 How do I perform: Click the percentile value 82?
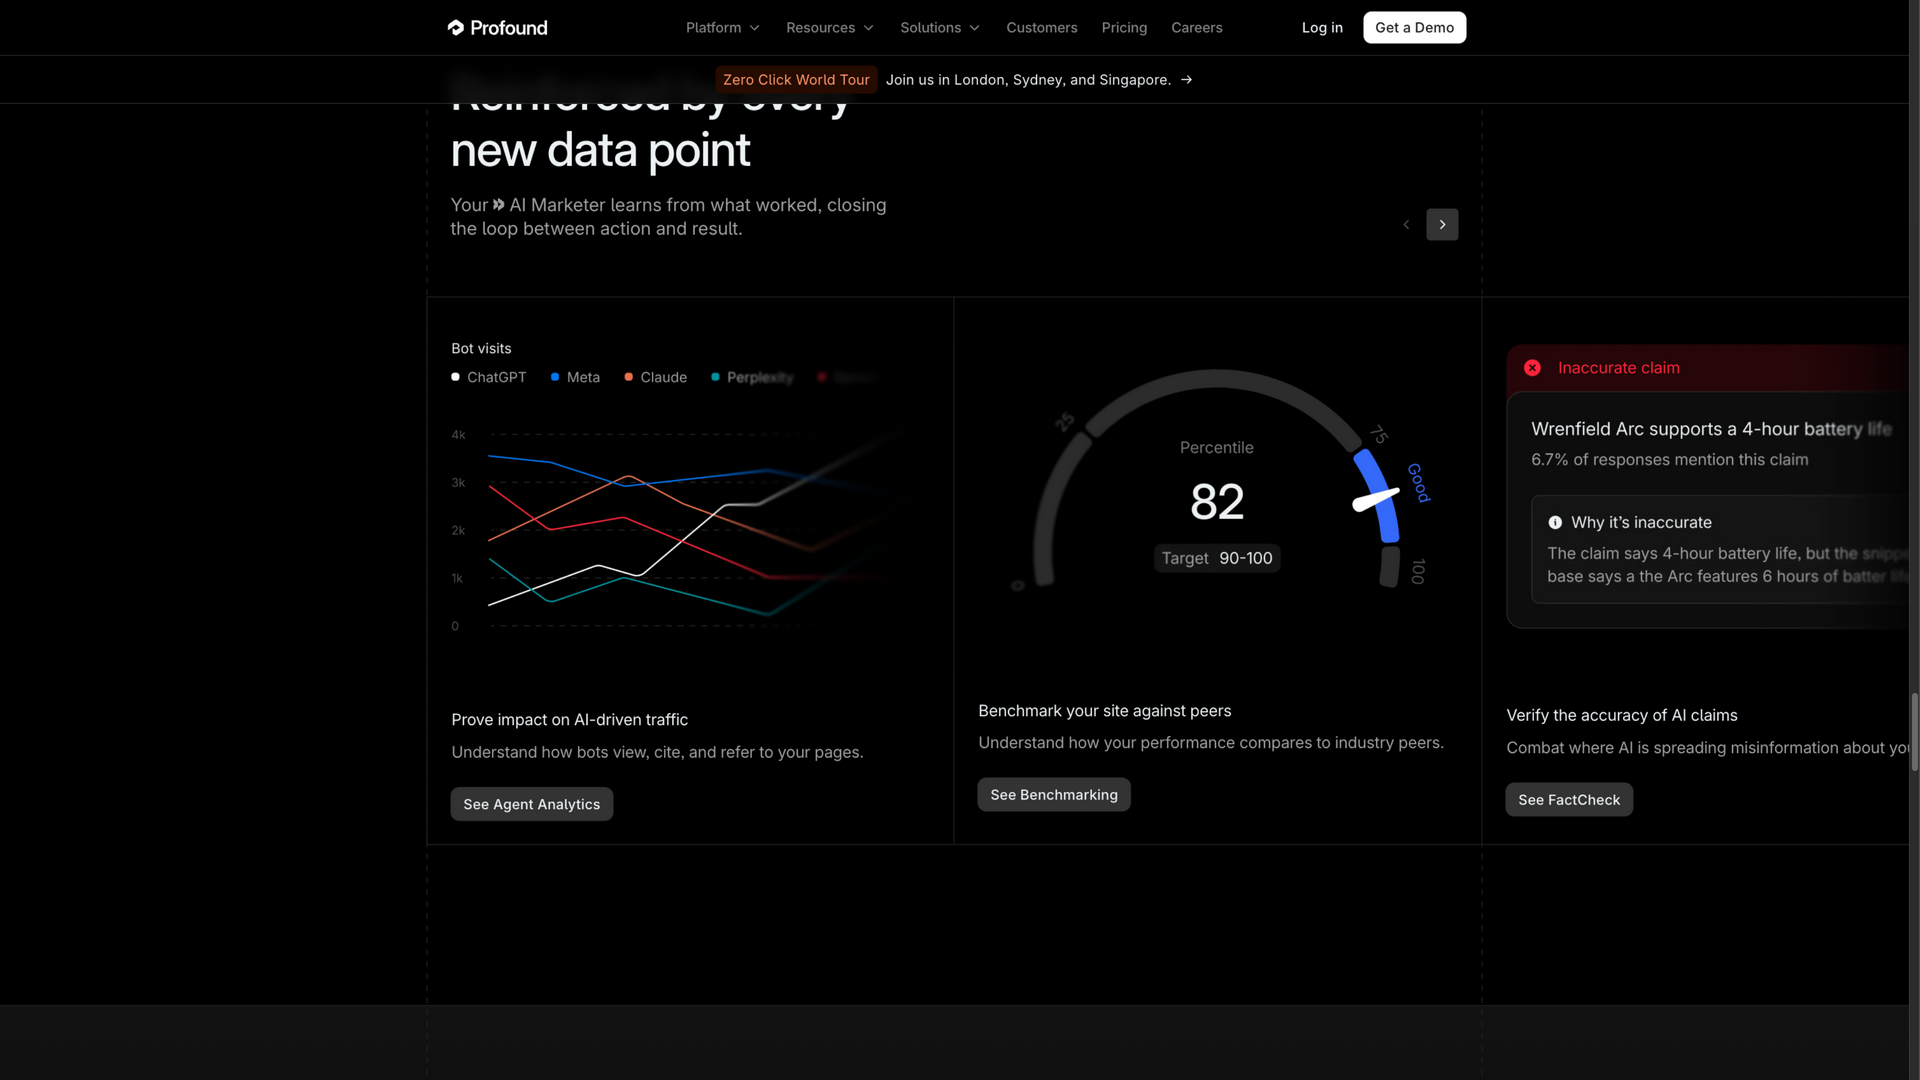[1216, 501]
